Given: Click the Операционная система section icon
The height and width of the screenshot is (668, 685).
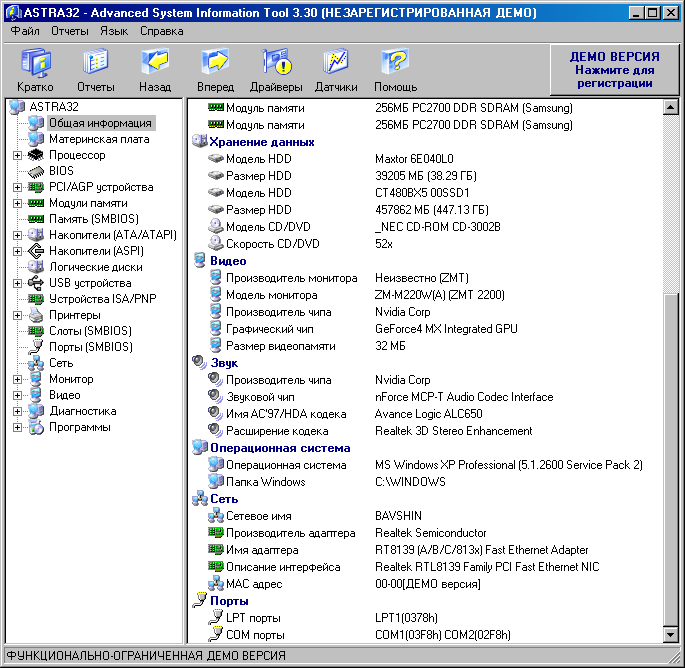Looking at the screenshot, I should (200, 447).
